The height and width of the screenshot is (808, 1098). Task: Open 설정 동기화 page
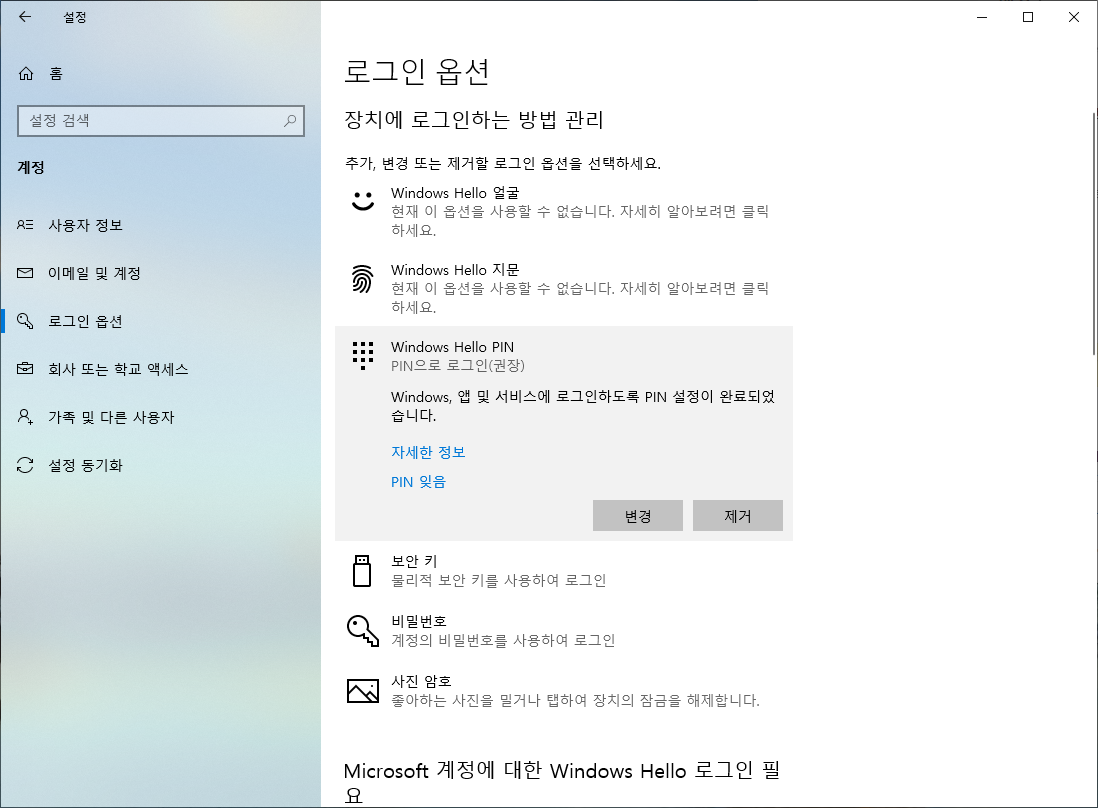pyautogui.click(x=160, y=465)
